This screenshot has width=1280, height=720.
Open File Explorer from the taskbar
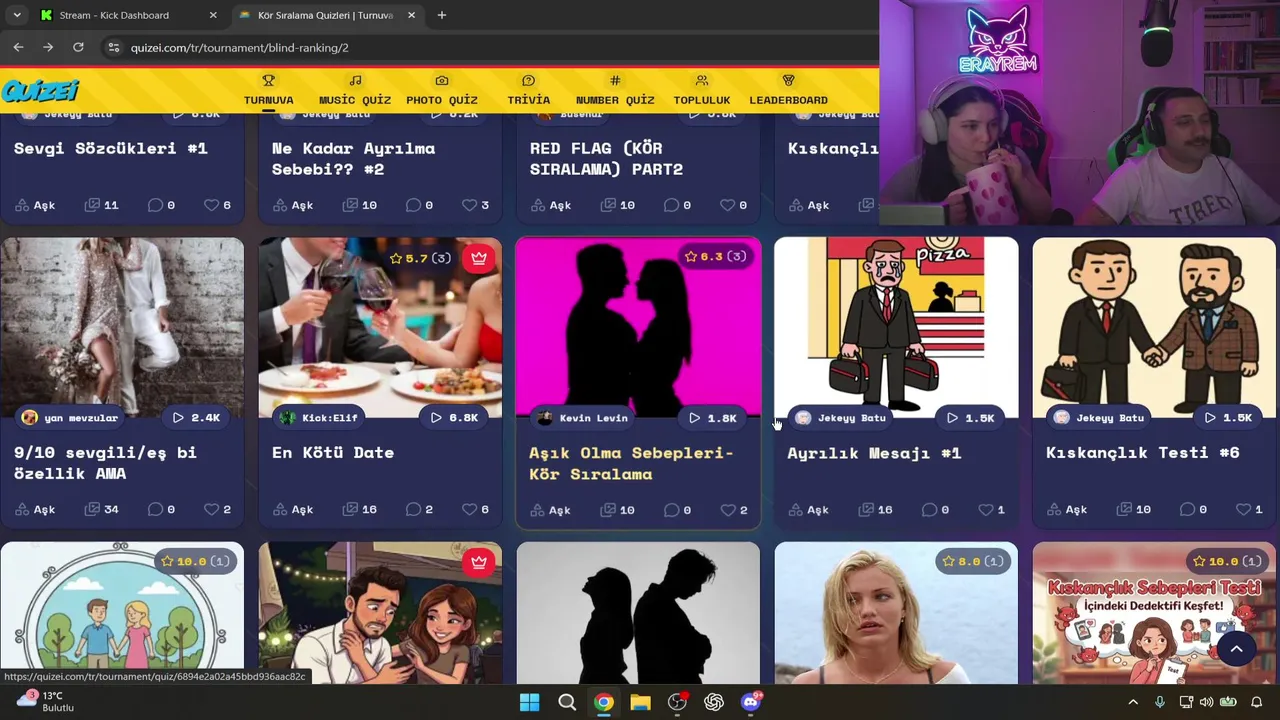tap(640, 702)
